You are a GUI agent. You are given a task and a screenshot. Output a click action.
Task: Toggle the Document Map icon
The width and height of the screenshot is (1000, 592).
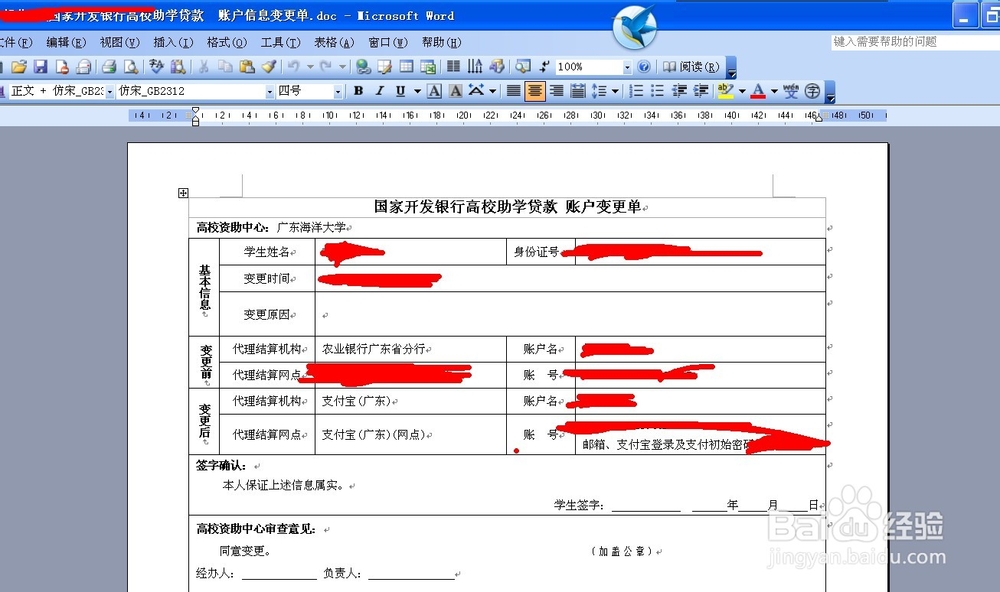coord(522,66)
